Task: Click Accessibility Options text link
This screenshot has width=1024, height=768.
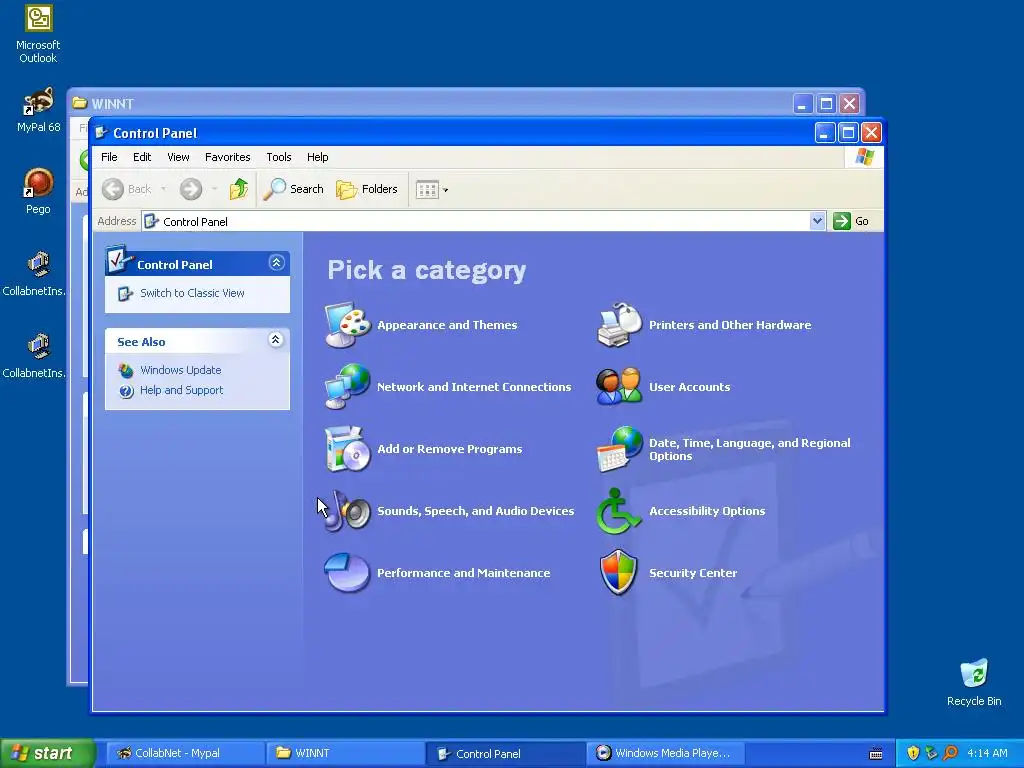Action: pos(707,511)
